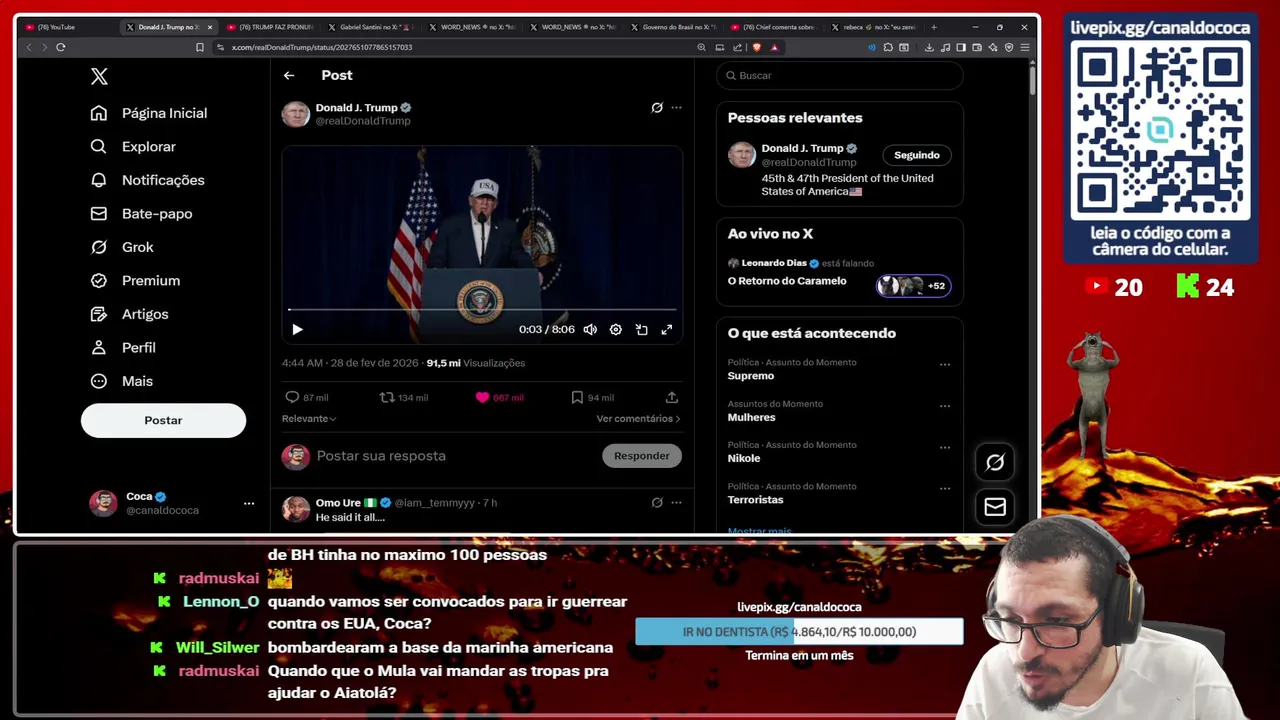
Task: Play the video in Trump's post
Action: pos(297,329)
